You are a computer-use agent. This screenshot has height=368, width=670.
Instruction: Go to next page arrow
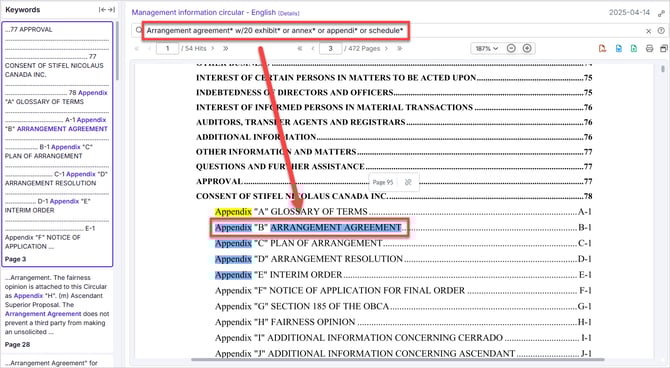pyautogui.click(x=386, y=48)
